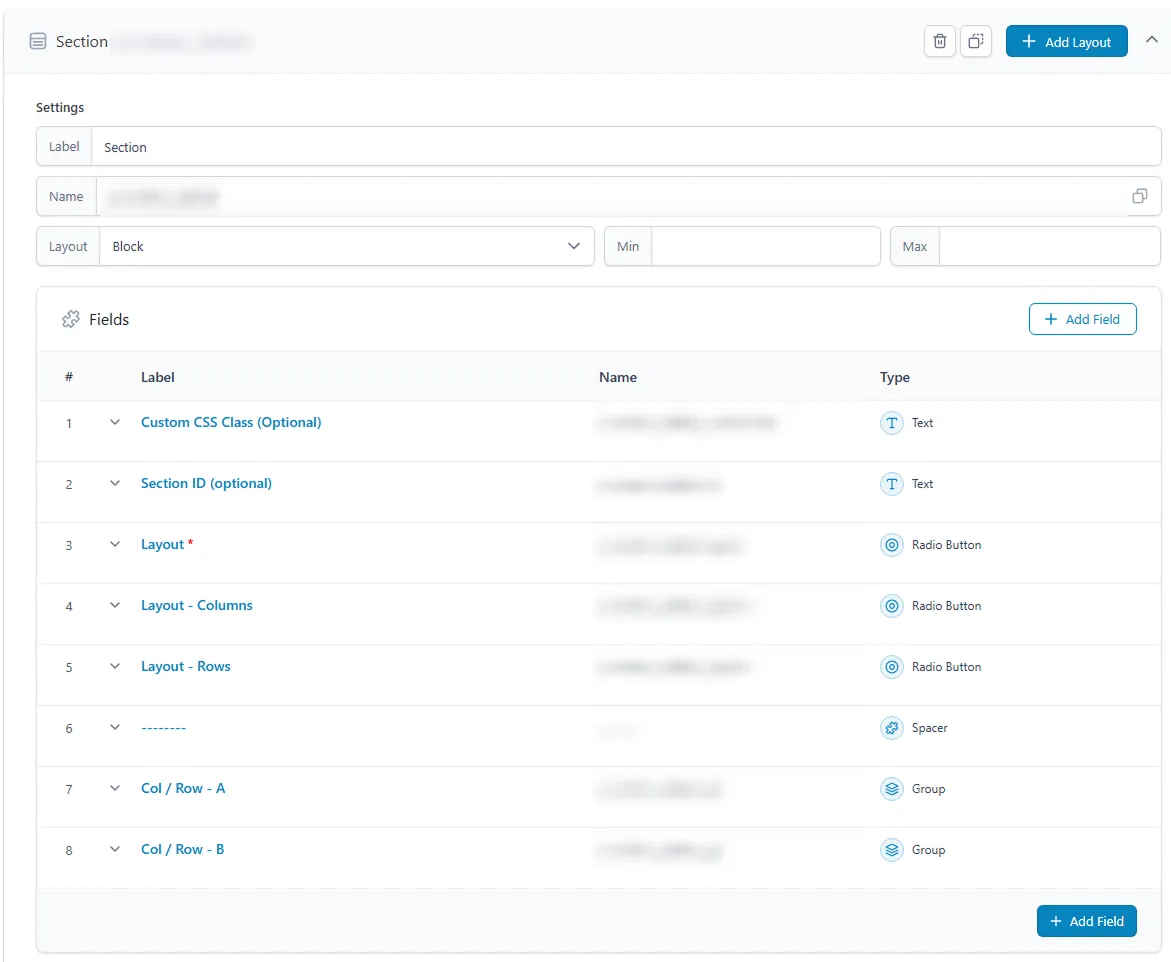Screen dimensions: 1171x962
Task: Expand the Col / Row - B field
Action: tap(115, 849)
